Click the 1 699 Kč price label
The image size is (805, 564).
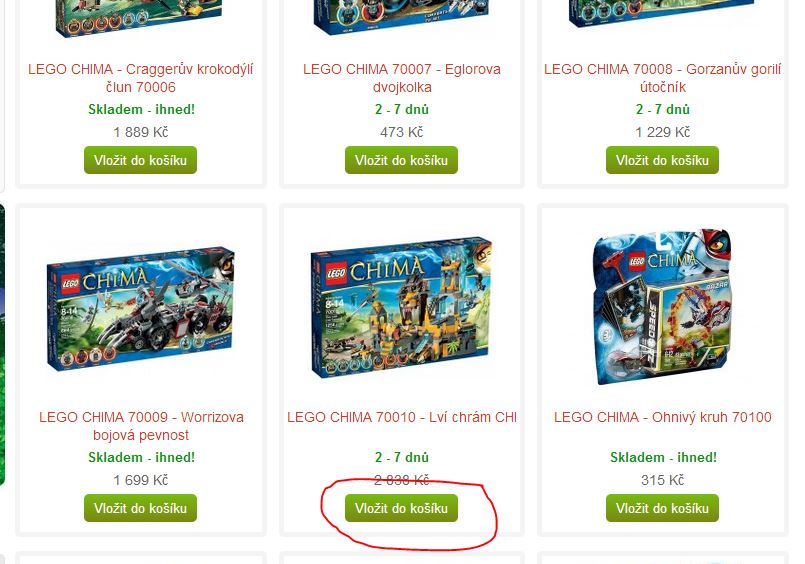(141, 480)
